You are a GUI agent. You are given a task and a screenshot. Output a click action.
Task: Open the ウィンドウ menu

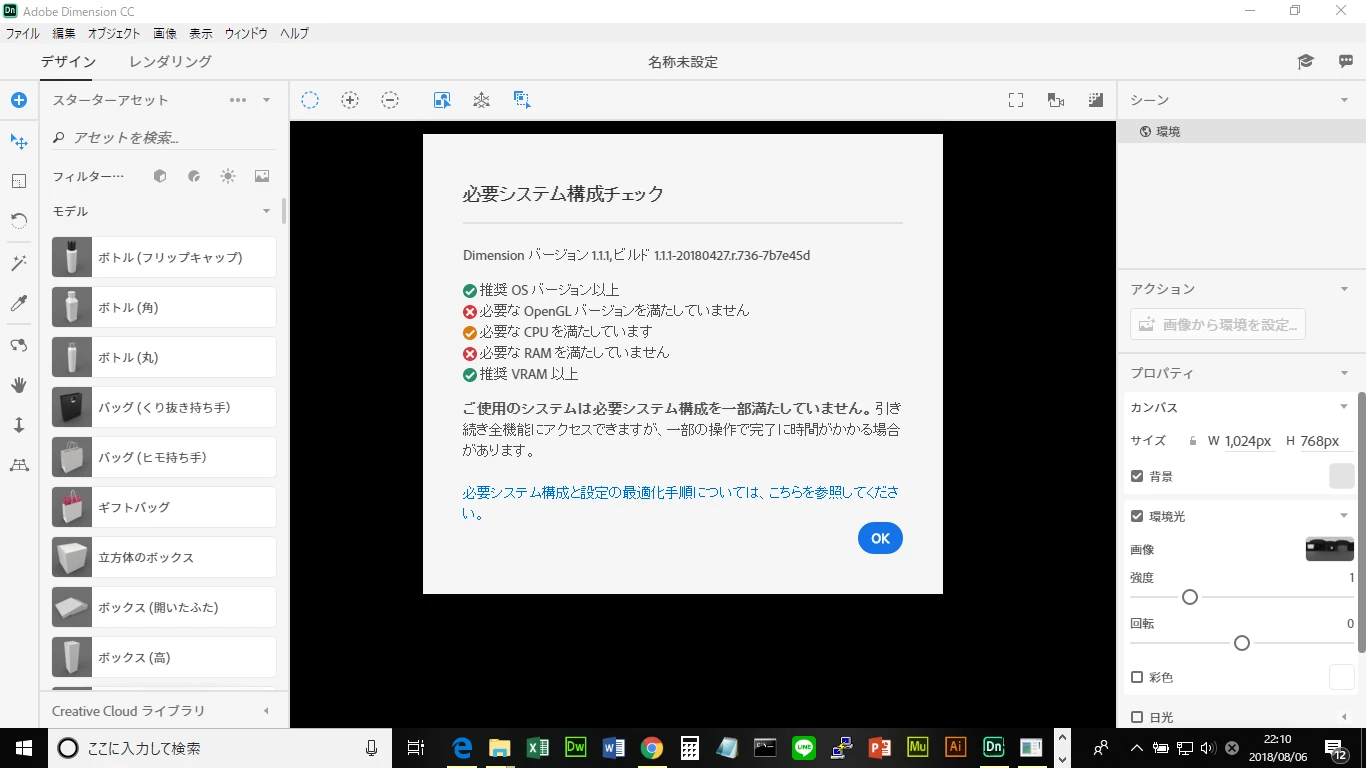[246, 33]
